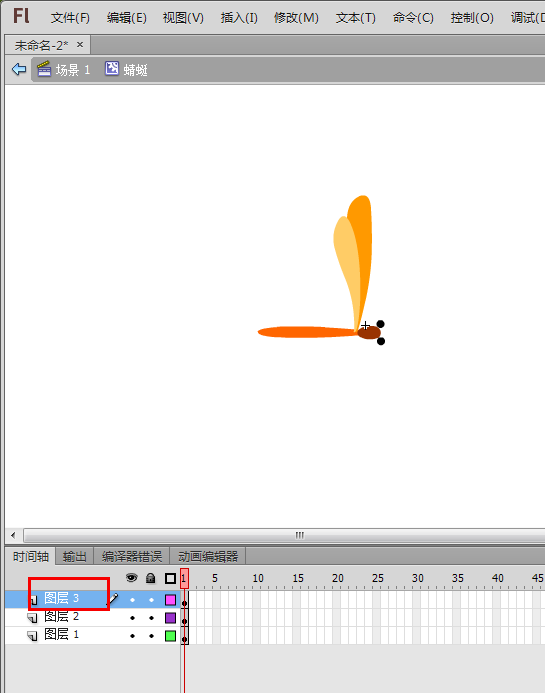This screenshot has height=693, width=545.
Task: Click green outline color swatch of 图层 1
Action: point(170,636)
